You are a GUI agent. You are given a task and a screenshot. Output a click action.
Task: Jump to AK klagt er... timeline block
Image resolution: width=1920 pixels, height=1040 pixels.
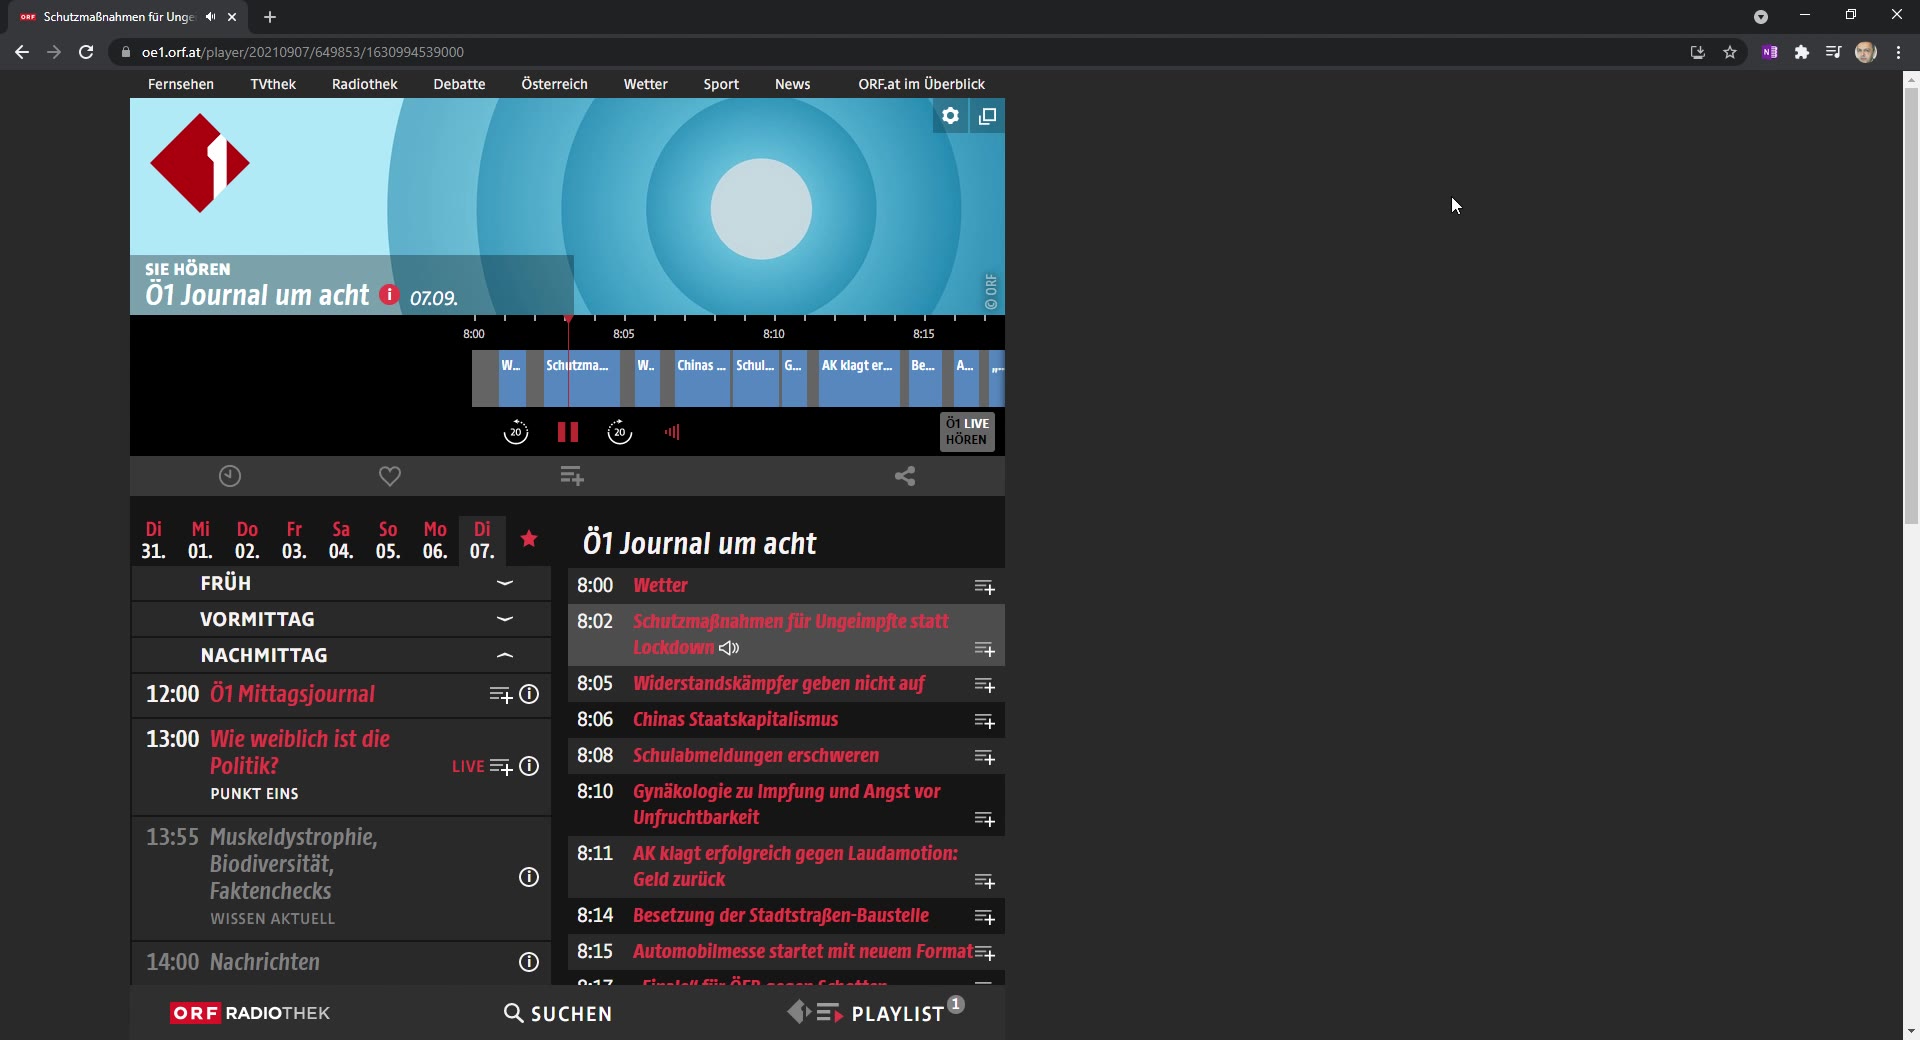(859, 378)
